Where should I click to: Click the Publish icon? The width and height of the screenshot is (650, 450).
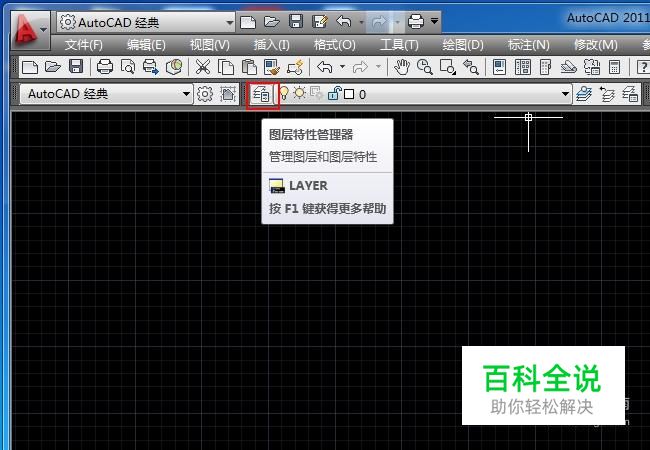(x=151, y=67)
